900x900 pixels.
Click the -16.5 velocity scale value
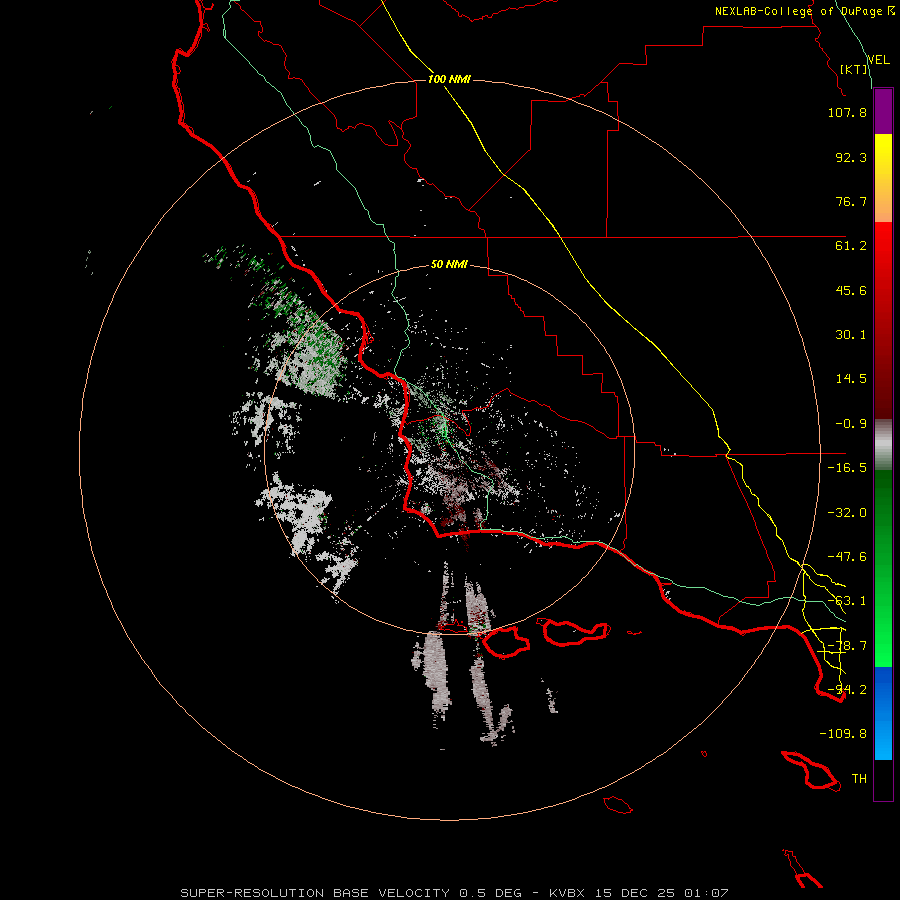click(847, 468)
